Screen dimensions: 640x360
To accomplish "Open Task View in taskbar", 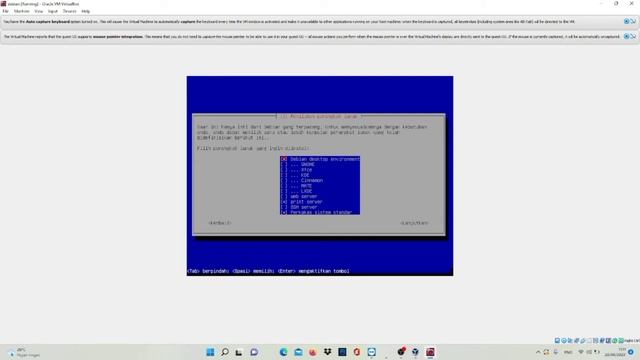I will pyautogui.click(x=239, y=352).
